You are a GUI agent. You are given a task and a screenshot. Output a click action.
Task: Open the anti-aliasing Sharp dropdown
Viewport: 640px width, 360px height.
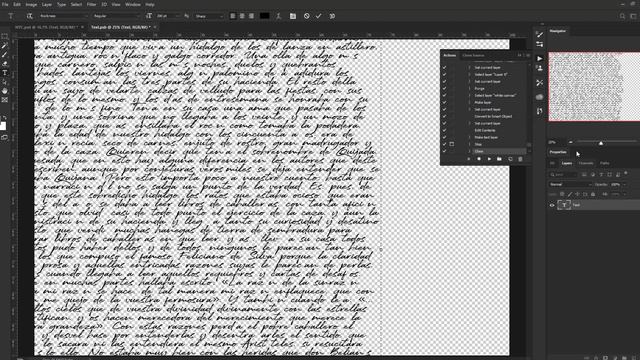(209, 16)
